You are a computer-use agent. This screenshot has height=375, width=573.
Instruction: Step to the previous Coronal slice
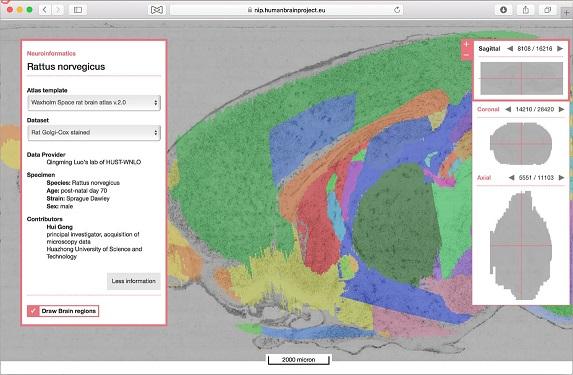pyautogui.click(x=508, y=109)
